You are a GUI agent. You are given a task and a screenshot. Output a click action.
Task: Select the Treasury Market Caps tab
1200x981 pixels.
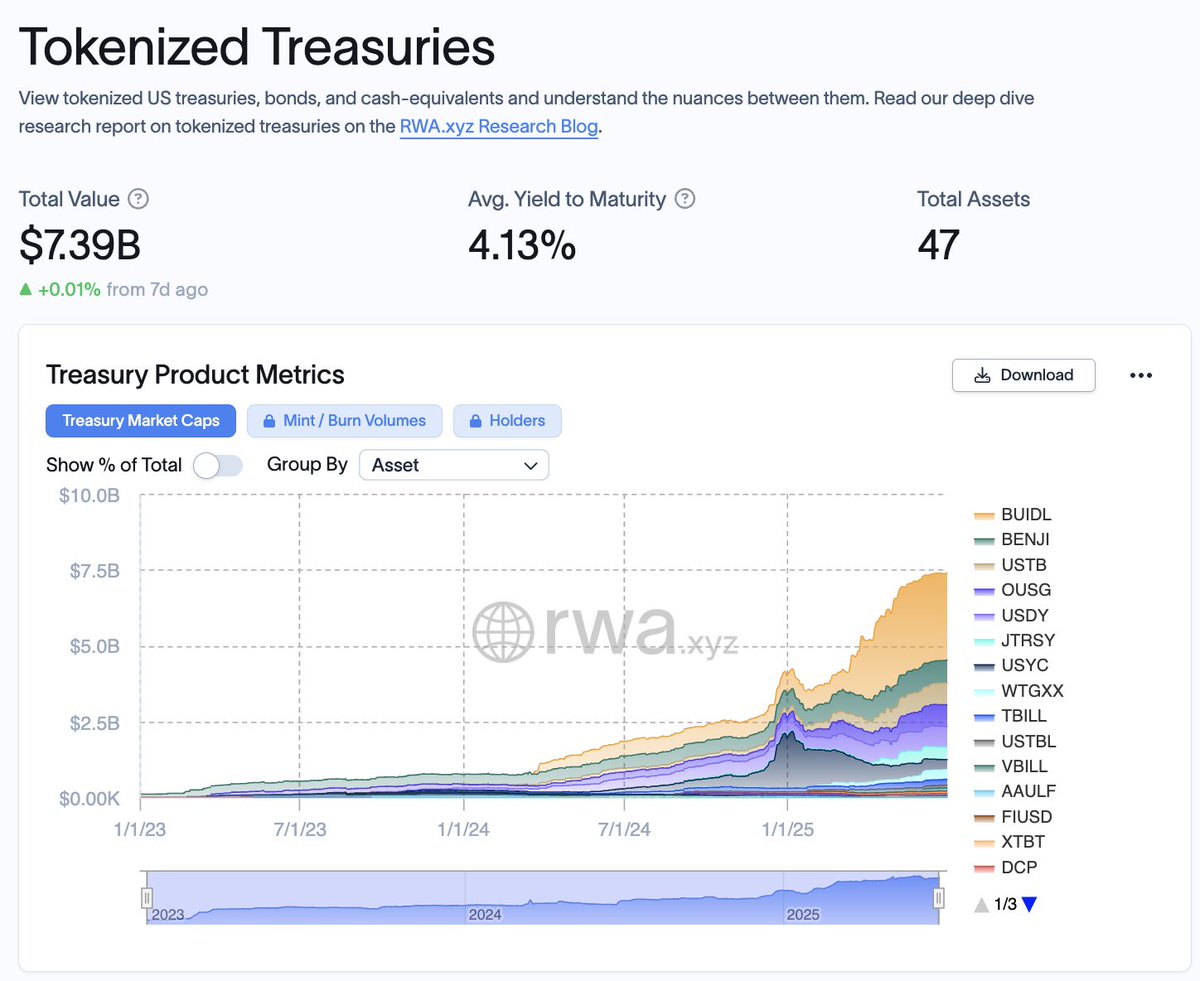tap(141, 421)
